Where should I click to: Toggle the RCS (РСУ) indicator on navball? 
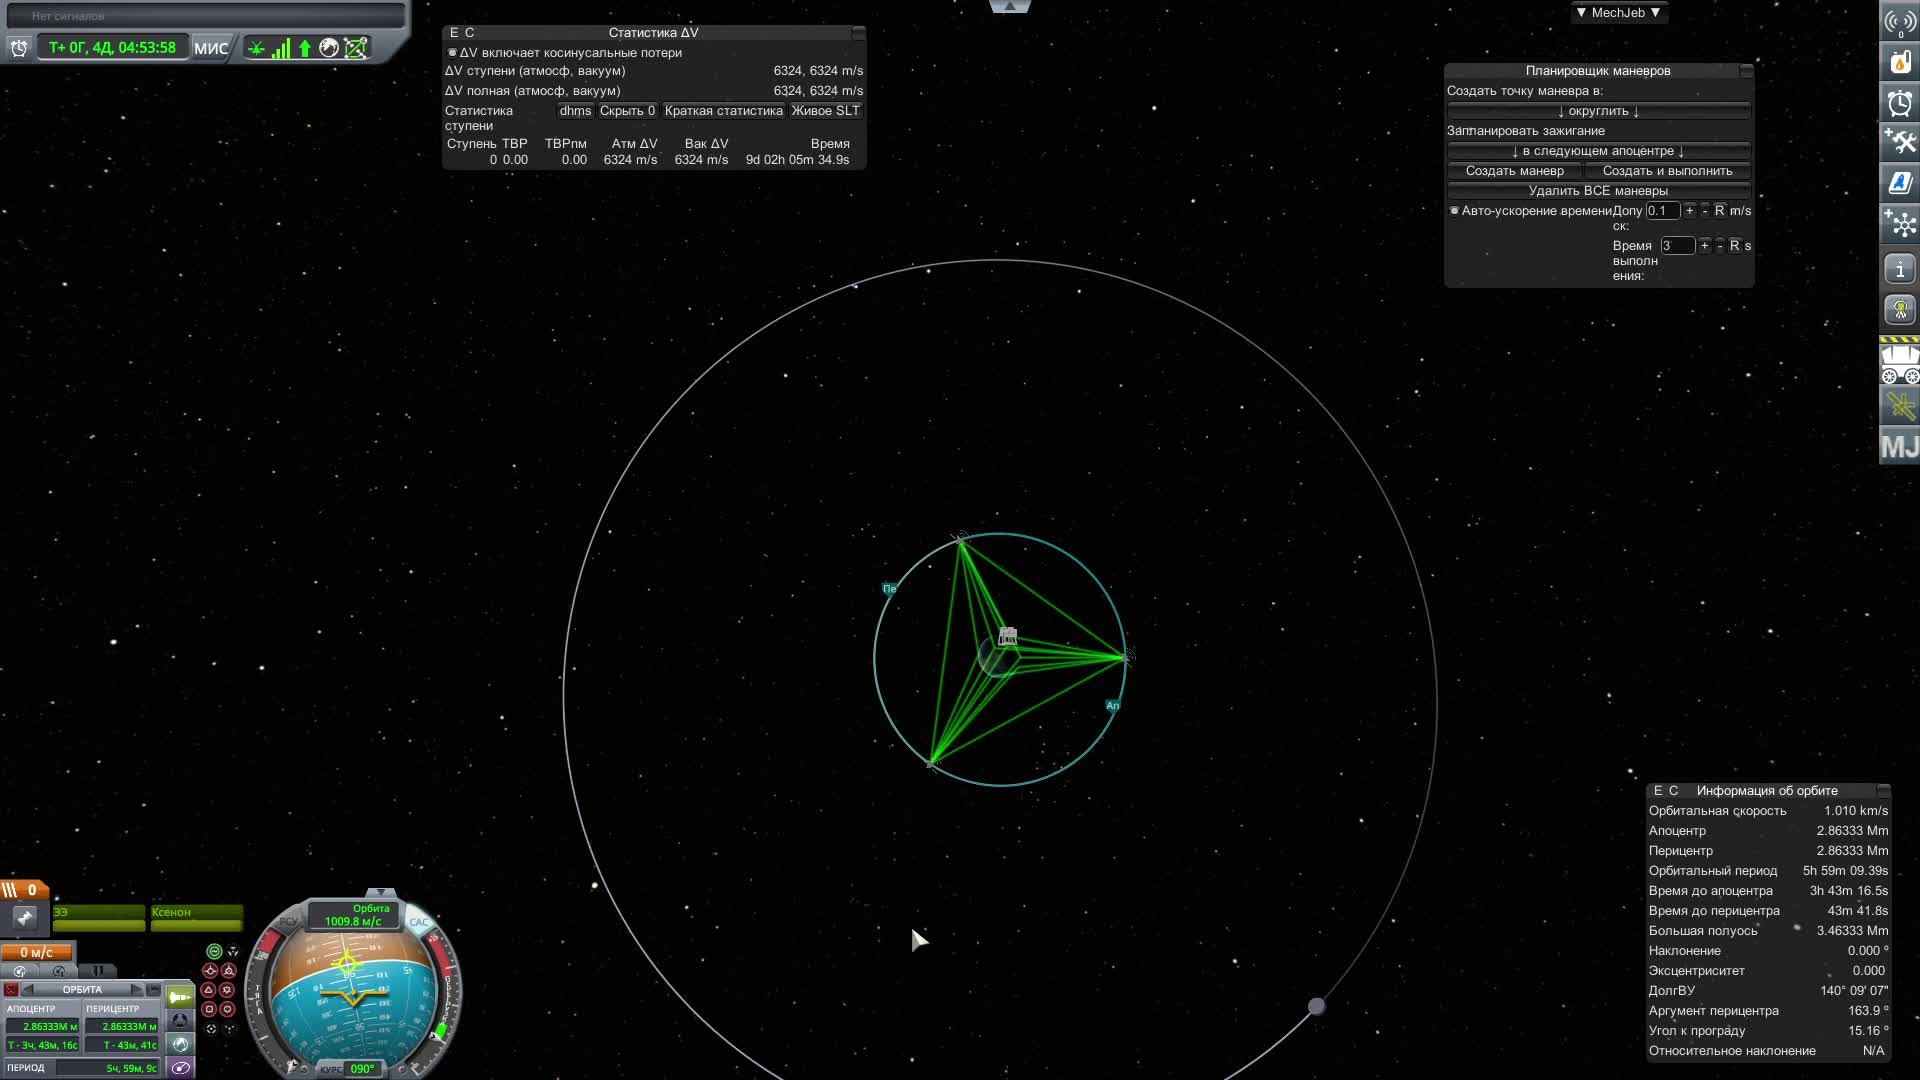pyautogui.click(x=288, y=922)
